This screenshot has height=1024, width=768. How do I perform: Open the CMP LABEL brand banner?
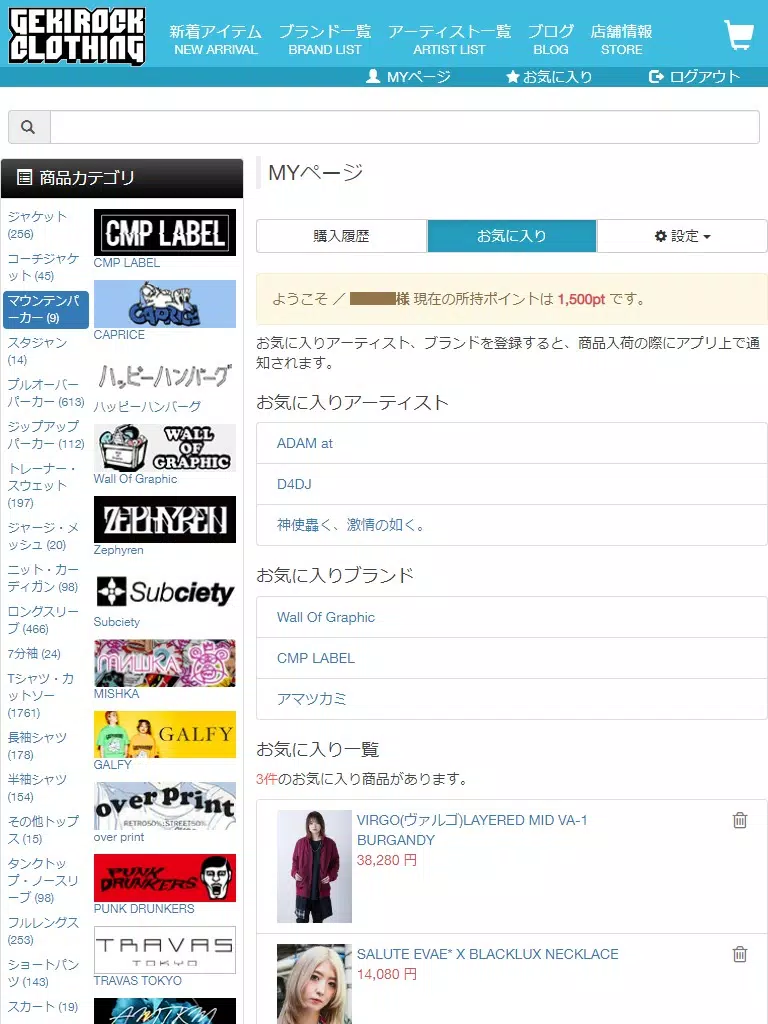click(x=165, y=232)
